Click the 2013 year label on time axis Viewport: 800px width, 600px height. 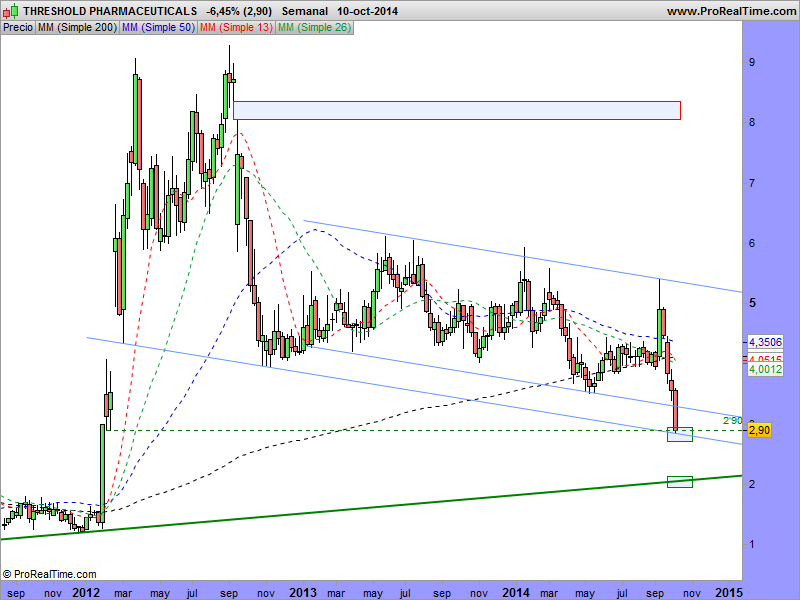(303, 593)
